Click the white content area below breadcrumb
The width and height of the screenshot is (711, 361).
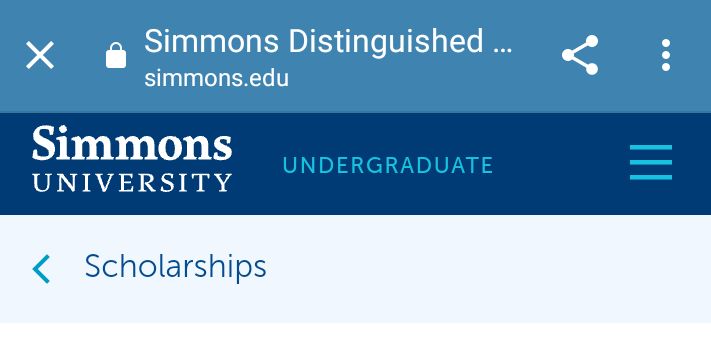click(356, 342)
